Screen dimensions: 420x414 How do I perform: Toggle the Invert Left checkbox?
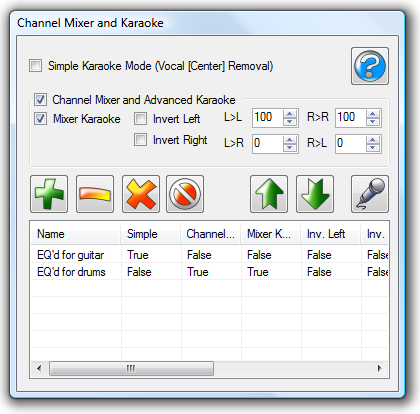[140, 119]
